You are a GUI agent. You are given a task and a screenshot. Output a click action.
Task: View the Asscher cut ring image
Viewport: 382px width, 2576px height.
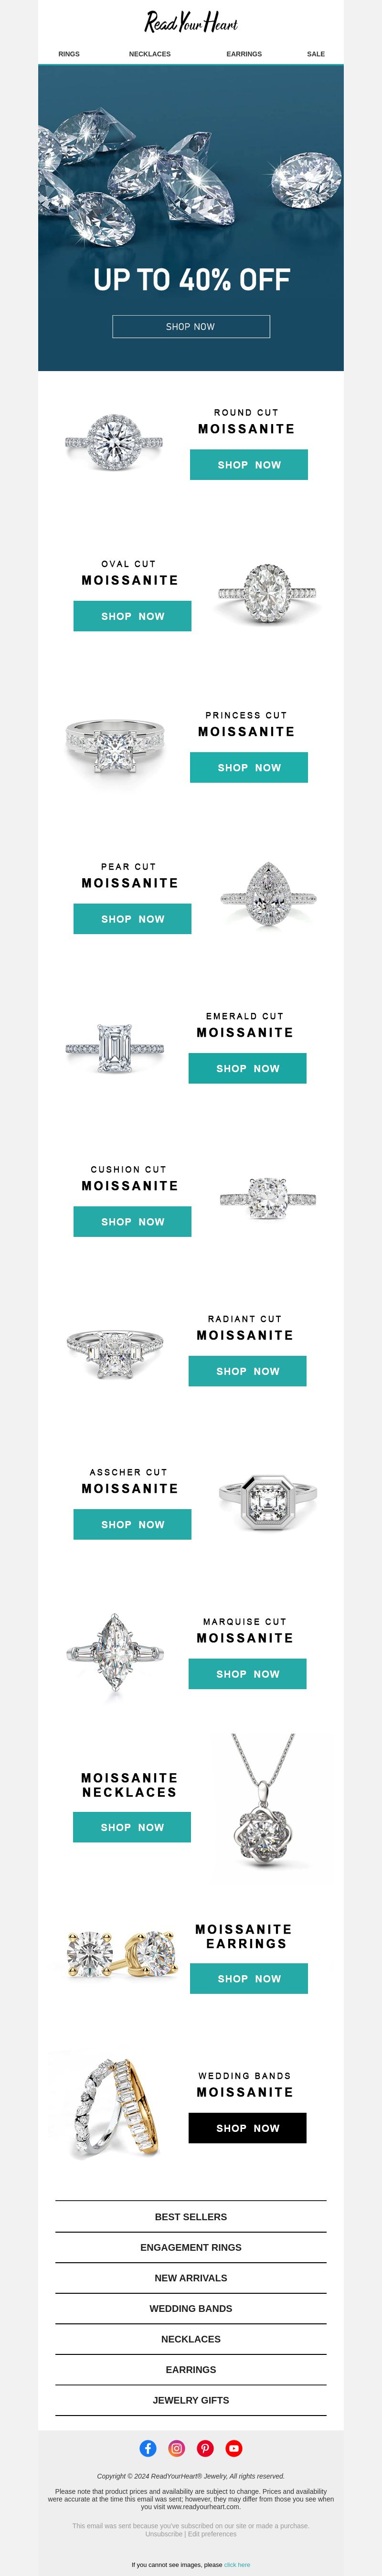(x=268, y=1502)
